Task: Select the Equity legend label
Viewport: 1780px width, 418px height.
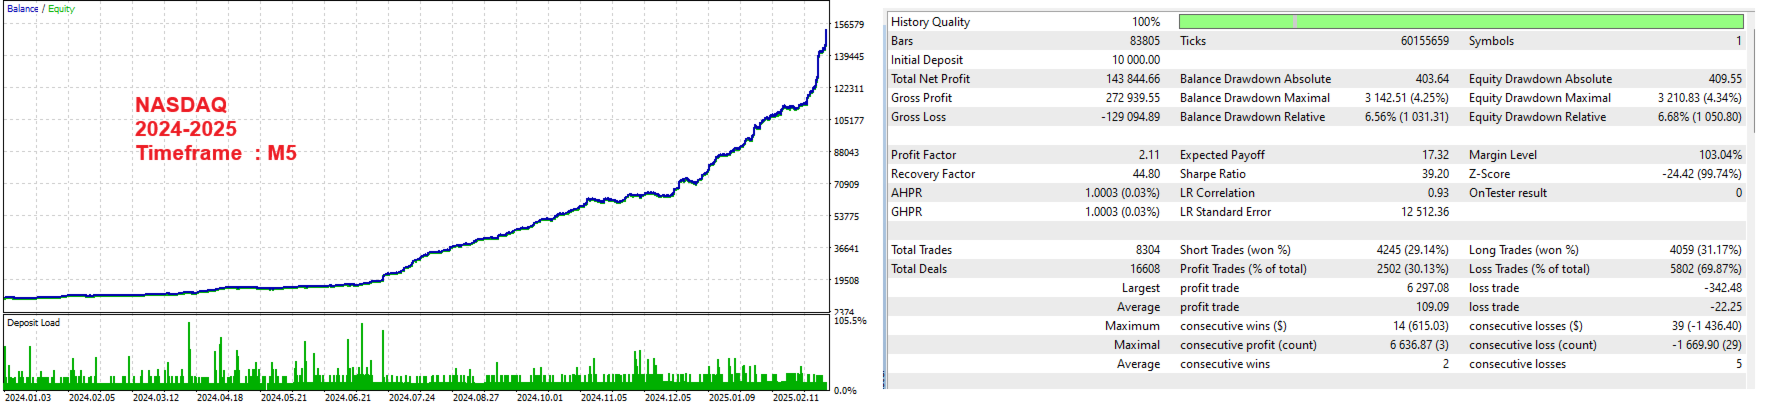Action: point(61,9)
